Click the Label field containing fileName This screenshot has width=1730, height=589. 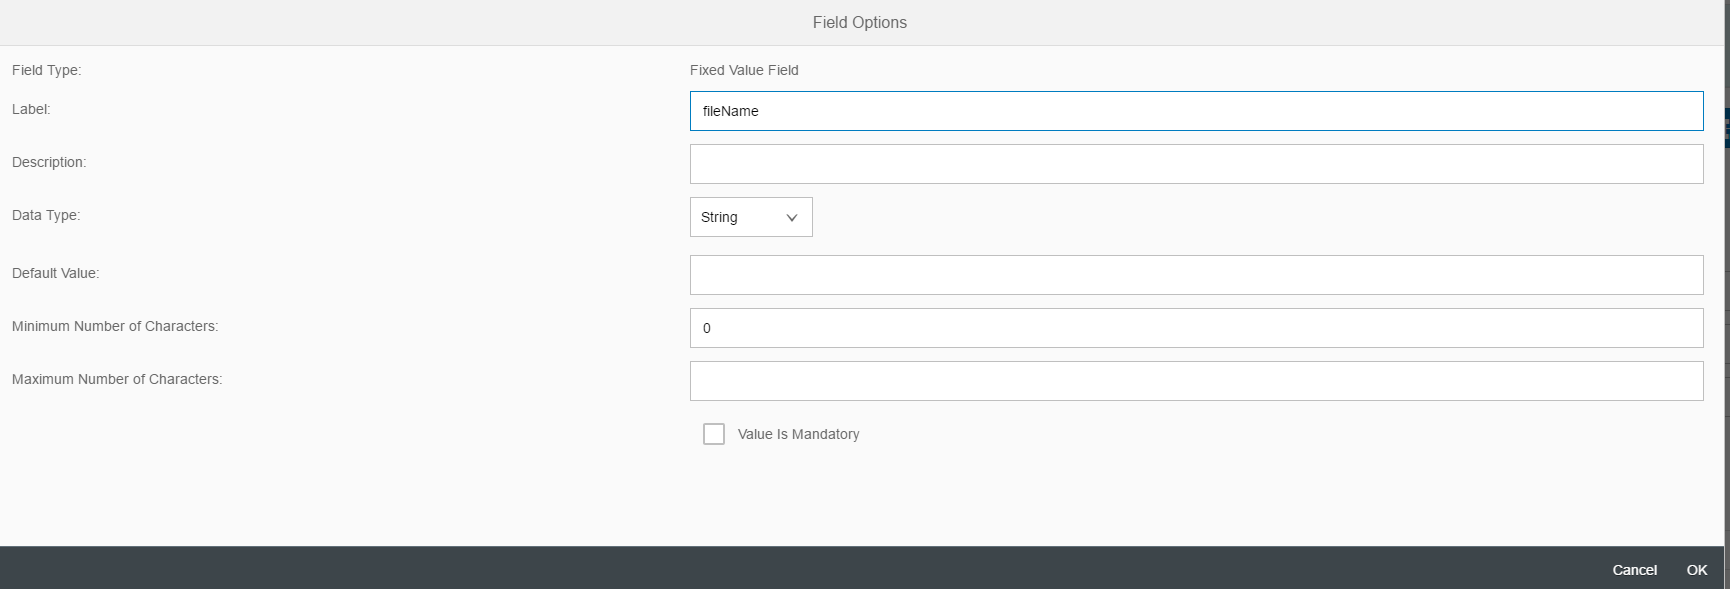(x=1196, y=111)
